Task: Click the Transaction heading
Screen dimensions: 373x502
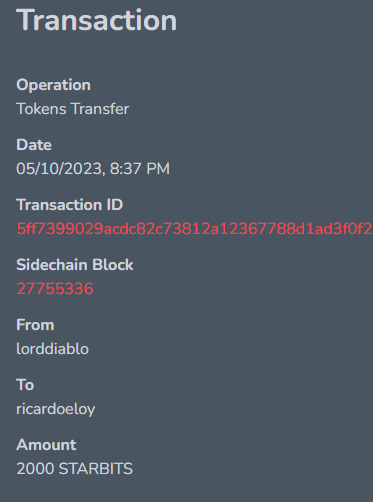Action: (97, 21)
